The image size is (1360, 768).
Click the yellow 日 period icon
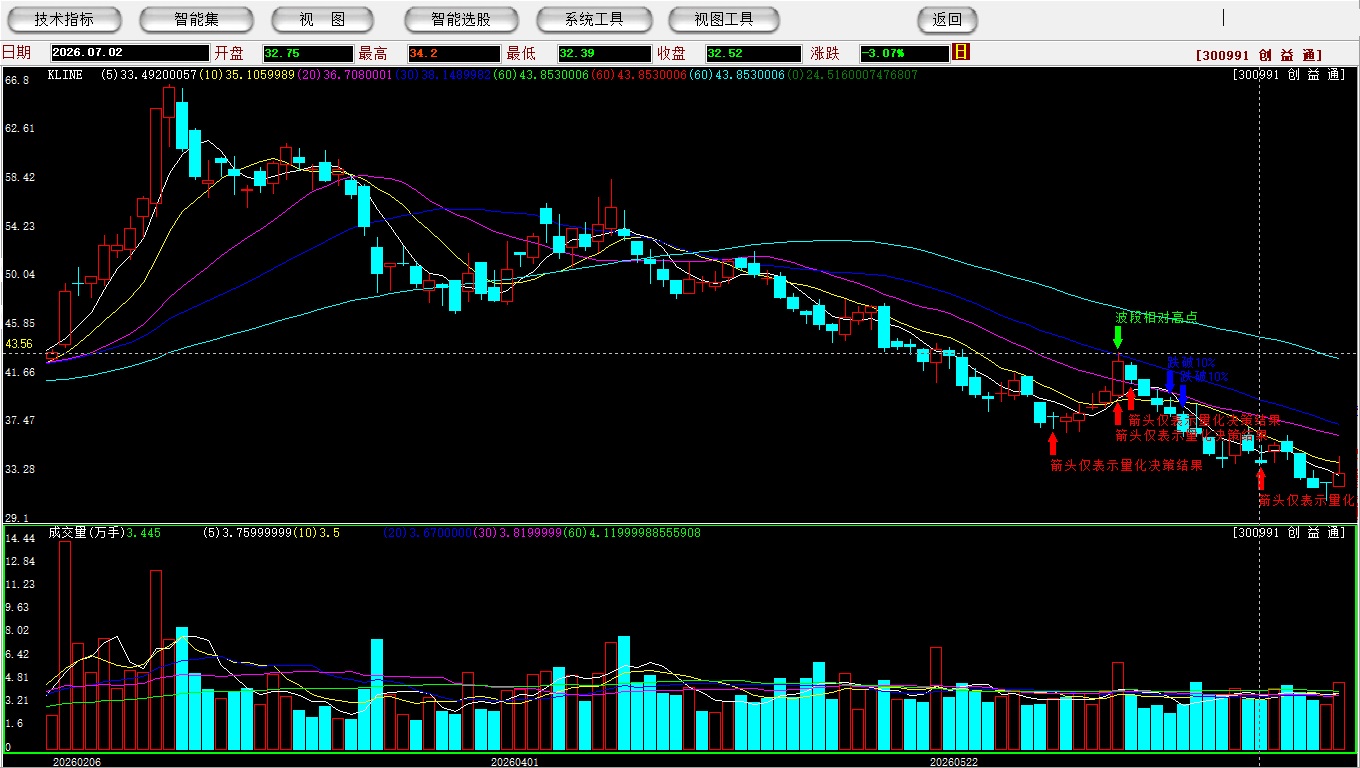961,52
